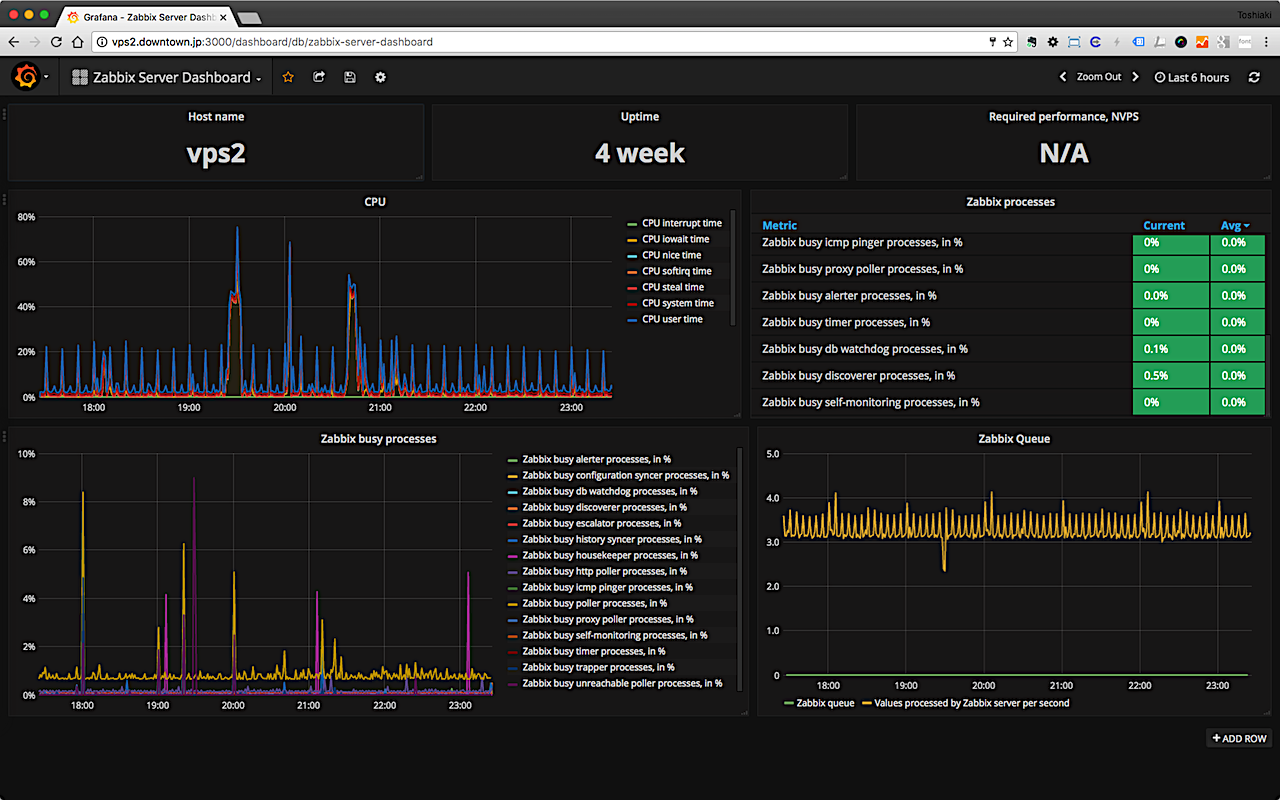Sort the table by Avg column
The height and width of the screenshot is (800, 1280).
[x=1235, y=225]
